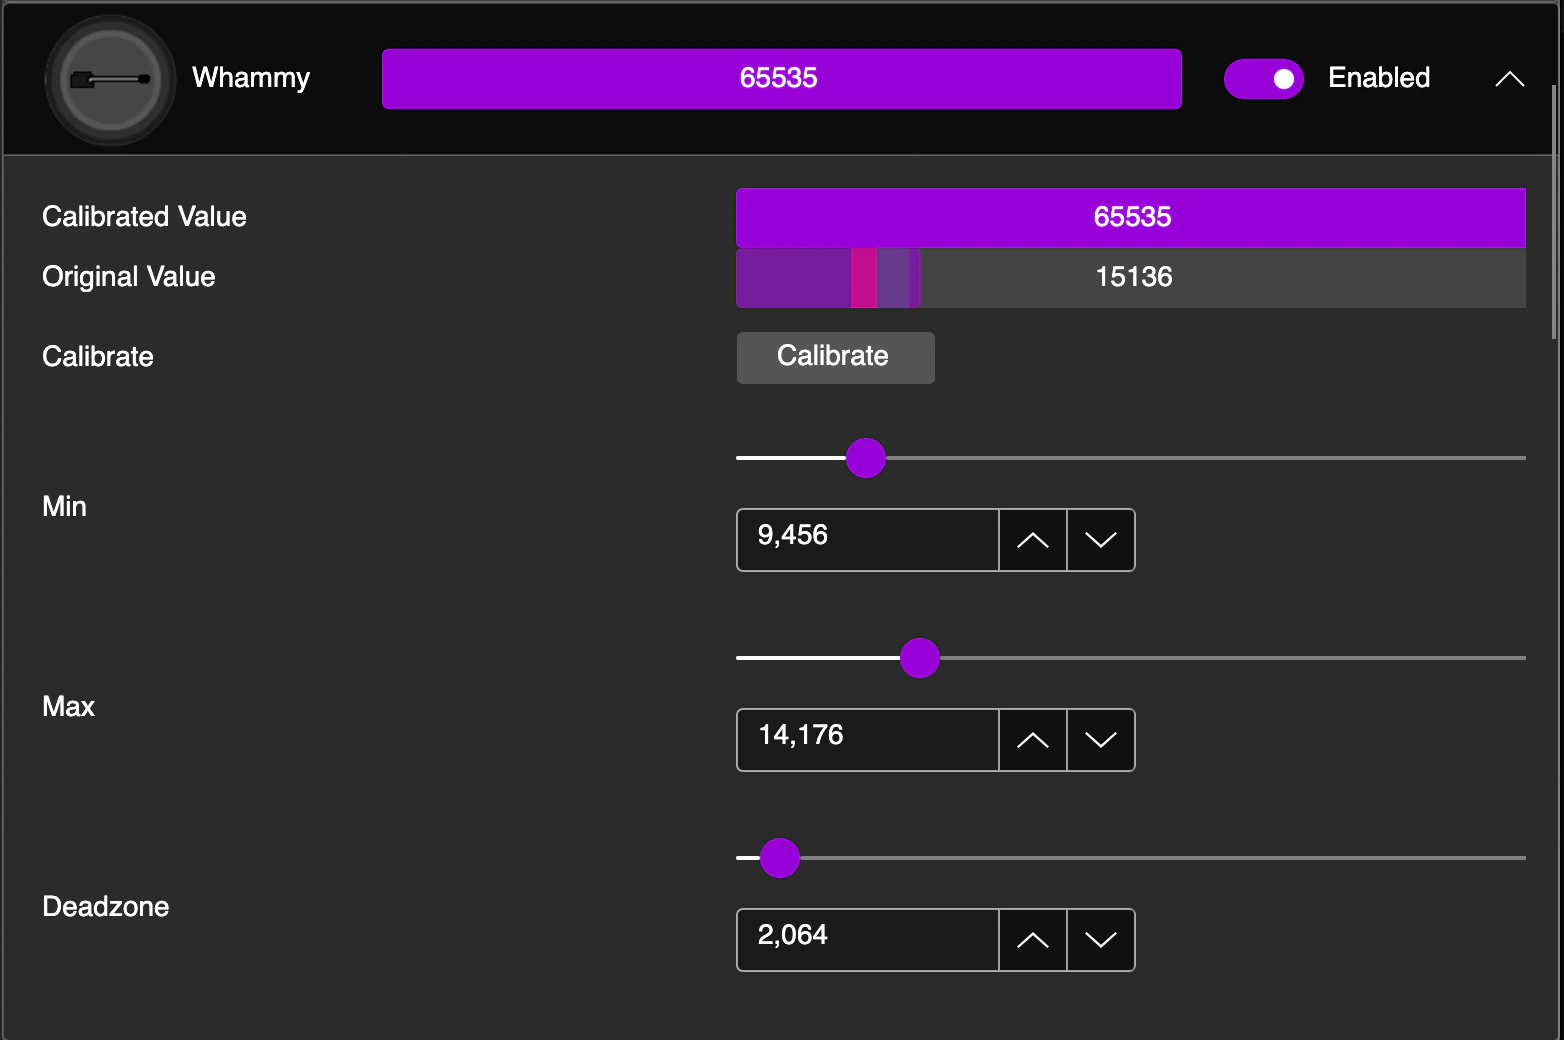
Task: Click the Deadzone label
Action: pos(106,907)
